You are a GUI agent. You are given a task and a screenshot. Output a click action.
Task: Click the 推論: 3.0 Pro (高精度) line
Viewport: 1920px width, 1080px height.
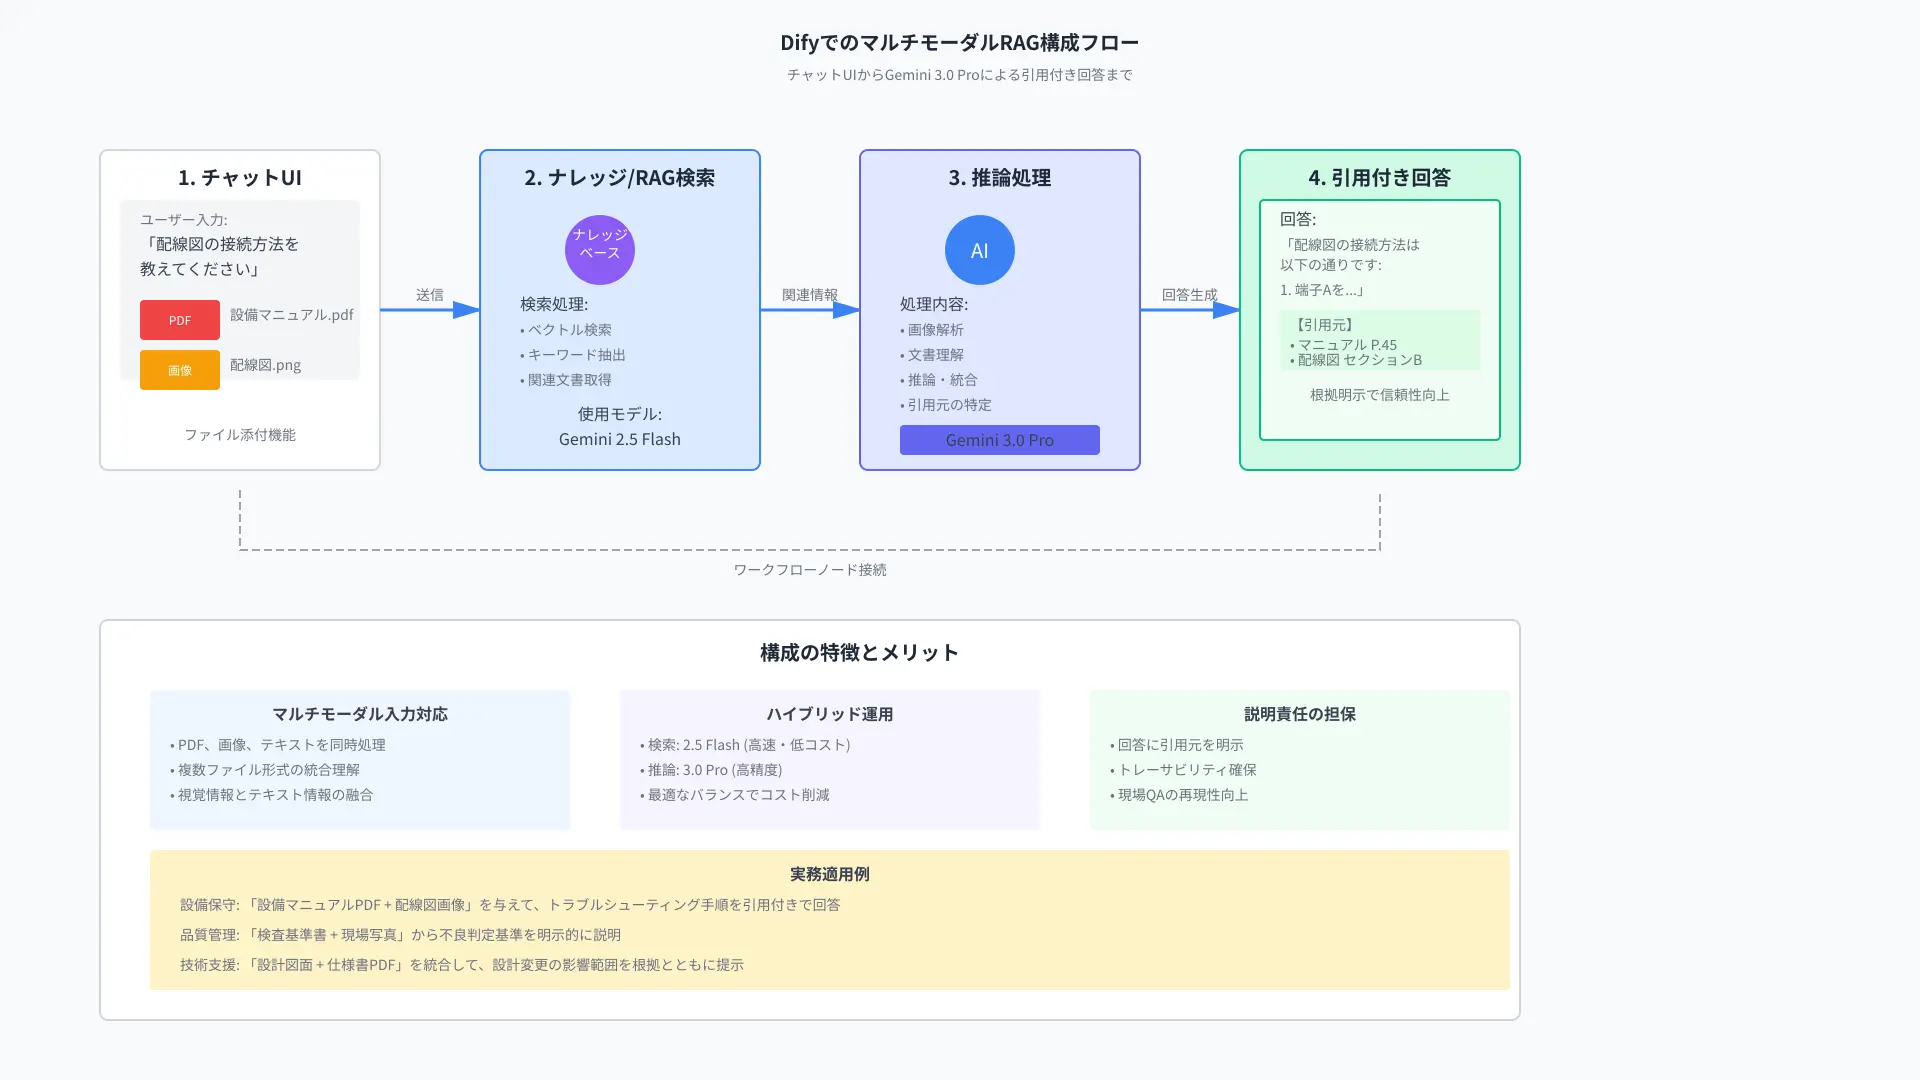point(711,770)
